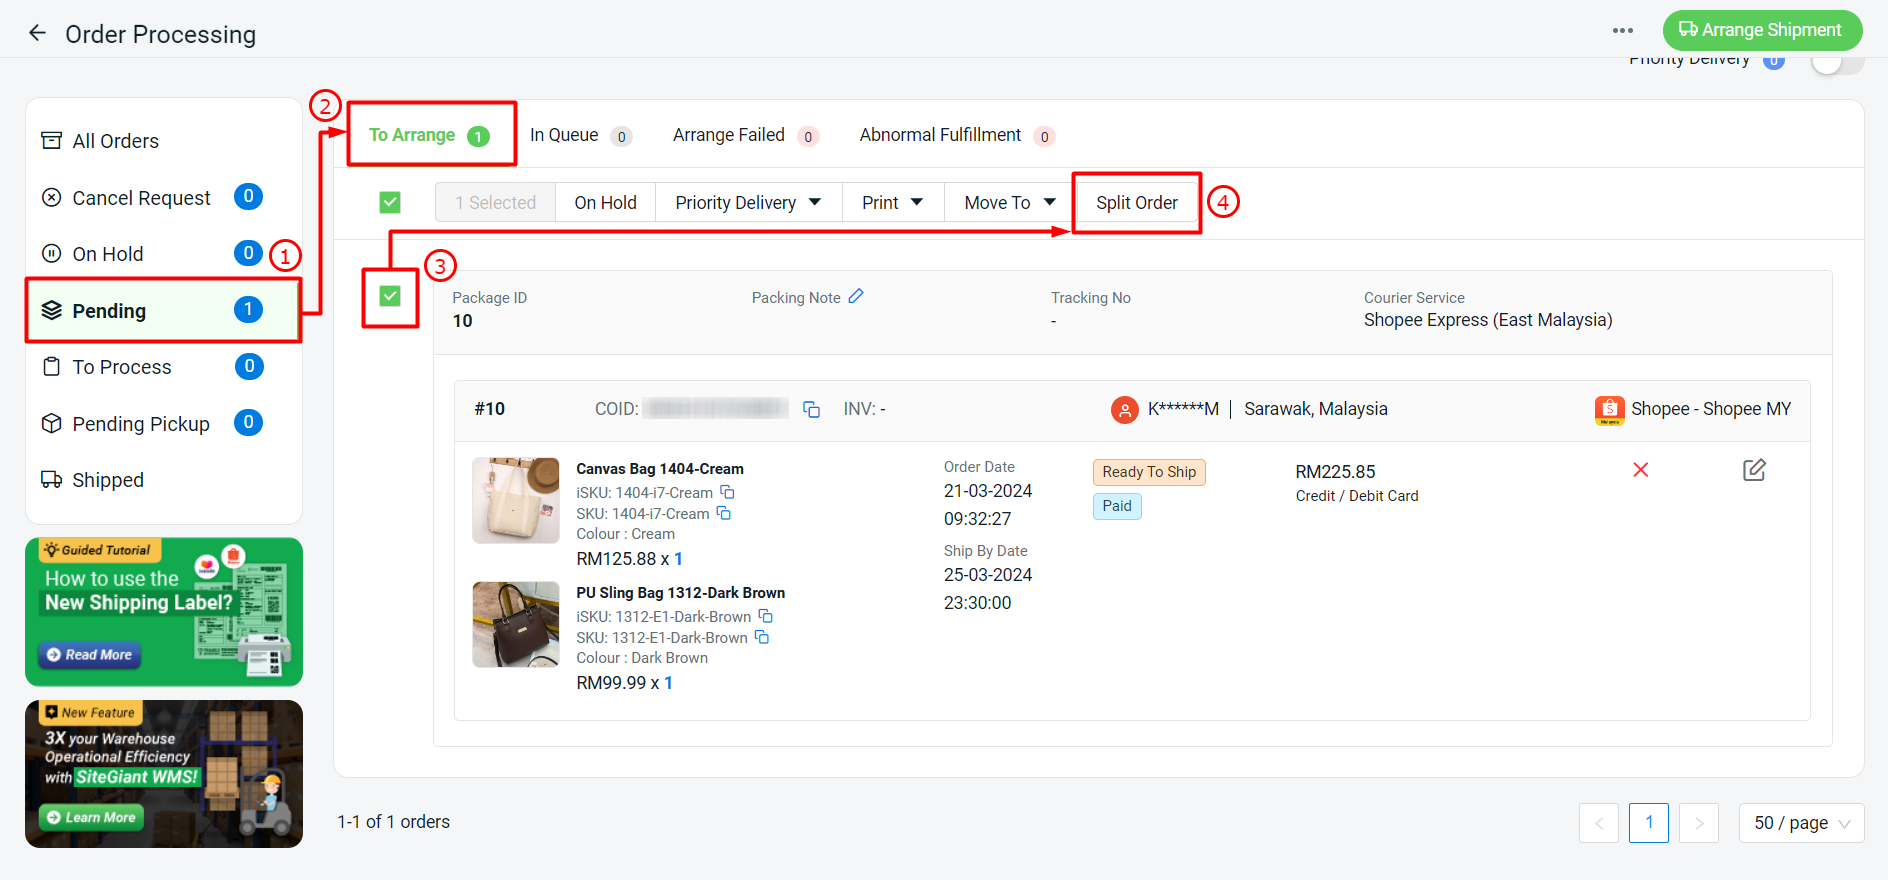Toggle the Priority Delivery switch
Screen dimensions: 1889x880
click(1836, 62)
